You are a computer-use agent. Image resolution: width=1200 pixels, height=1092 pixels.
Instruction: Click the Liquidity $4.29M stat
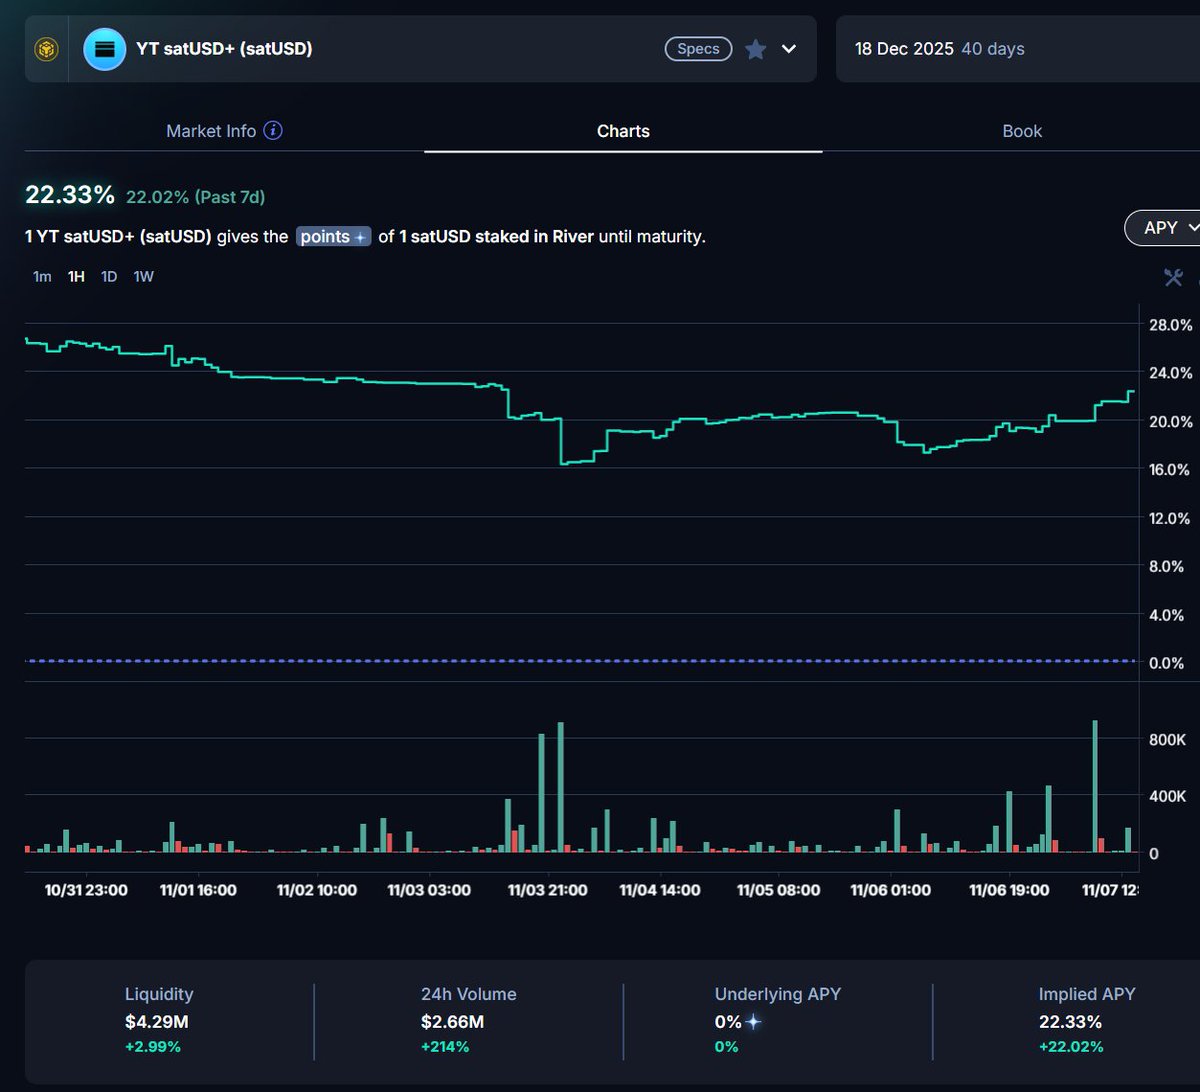pos(159,1021)
